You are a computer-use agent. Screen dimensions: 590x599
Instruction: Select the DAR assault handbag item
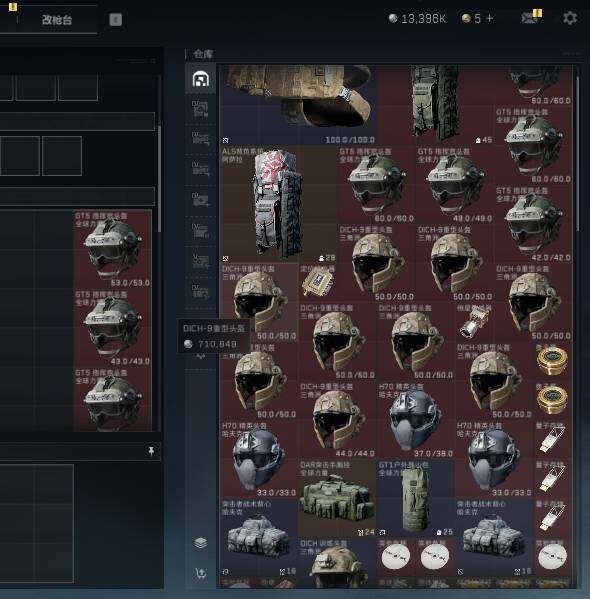(337, 499)
